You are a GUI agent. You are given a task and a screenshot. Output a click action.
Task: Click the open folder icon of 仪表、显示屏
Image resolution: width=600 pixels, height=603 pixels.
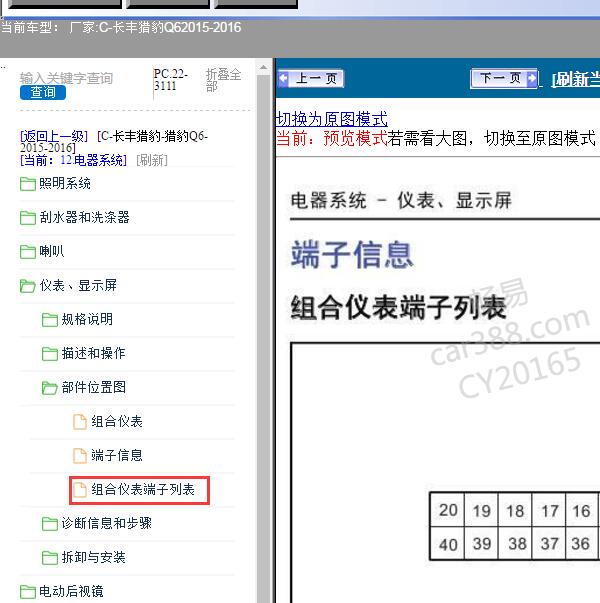click(x=28, y=286)
